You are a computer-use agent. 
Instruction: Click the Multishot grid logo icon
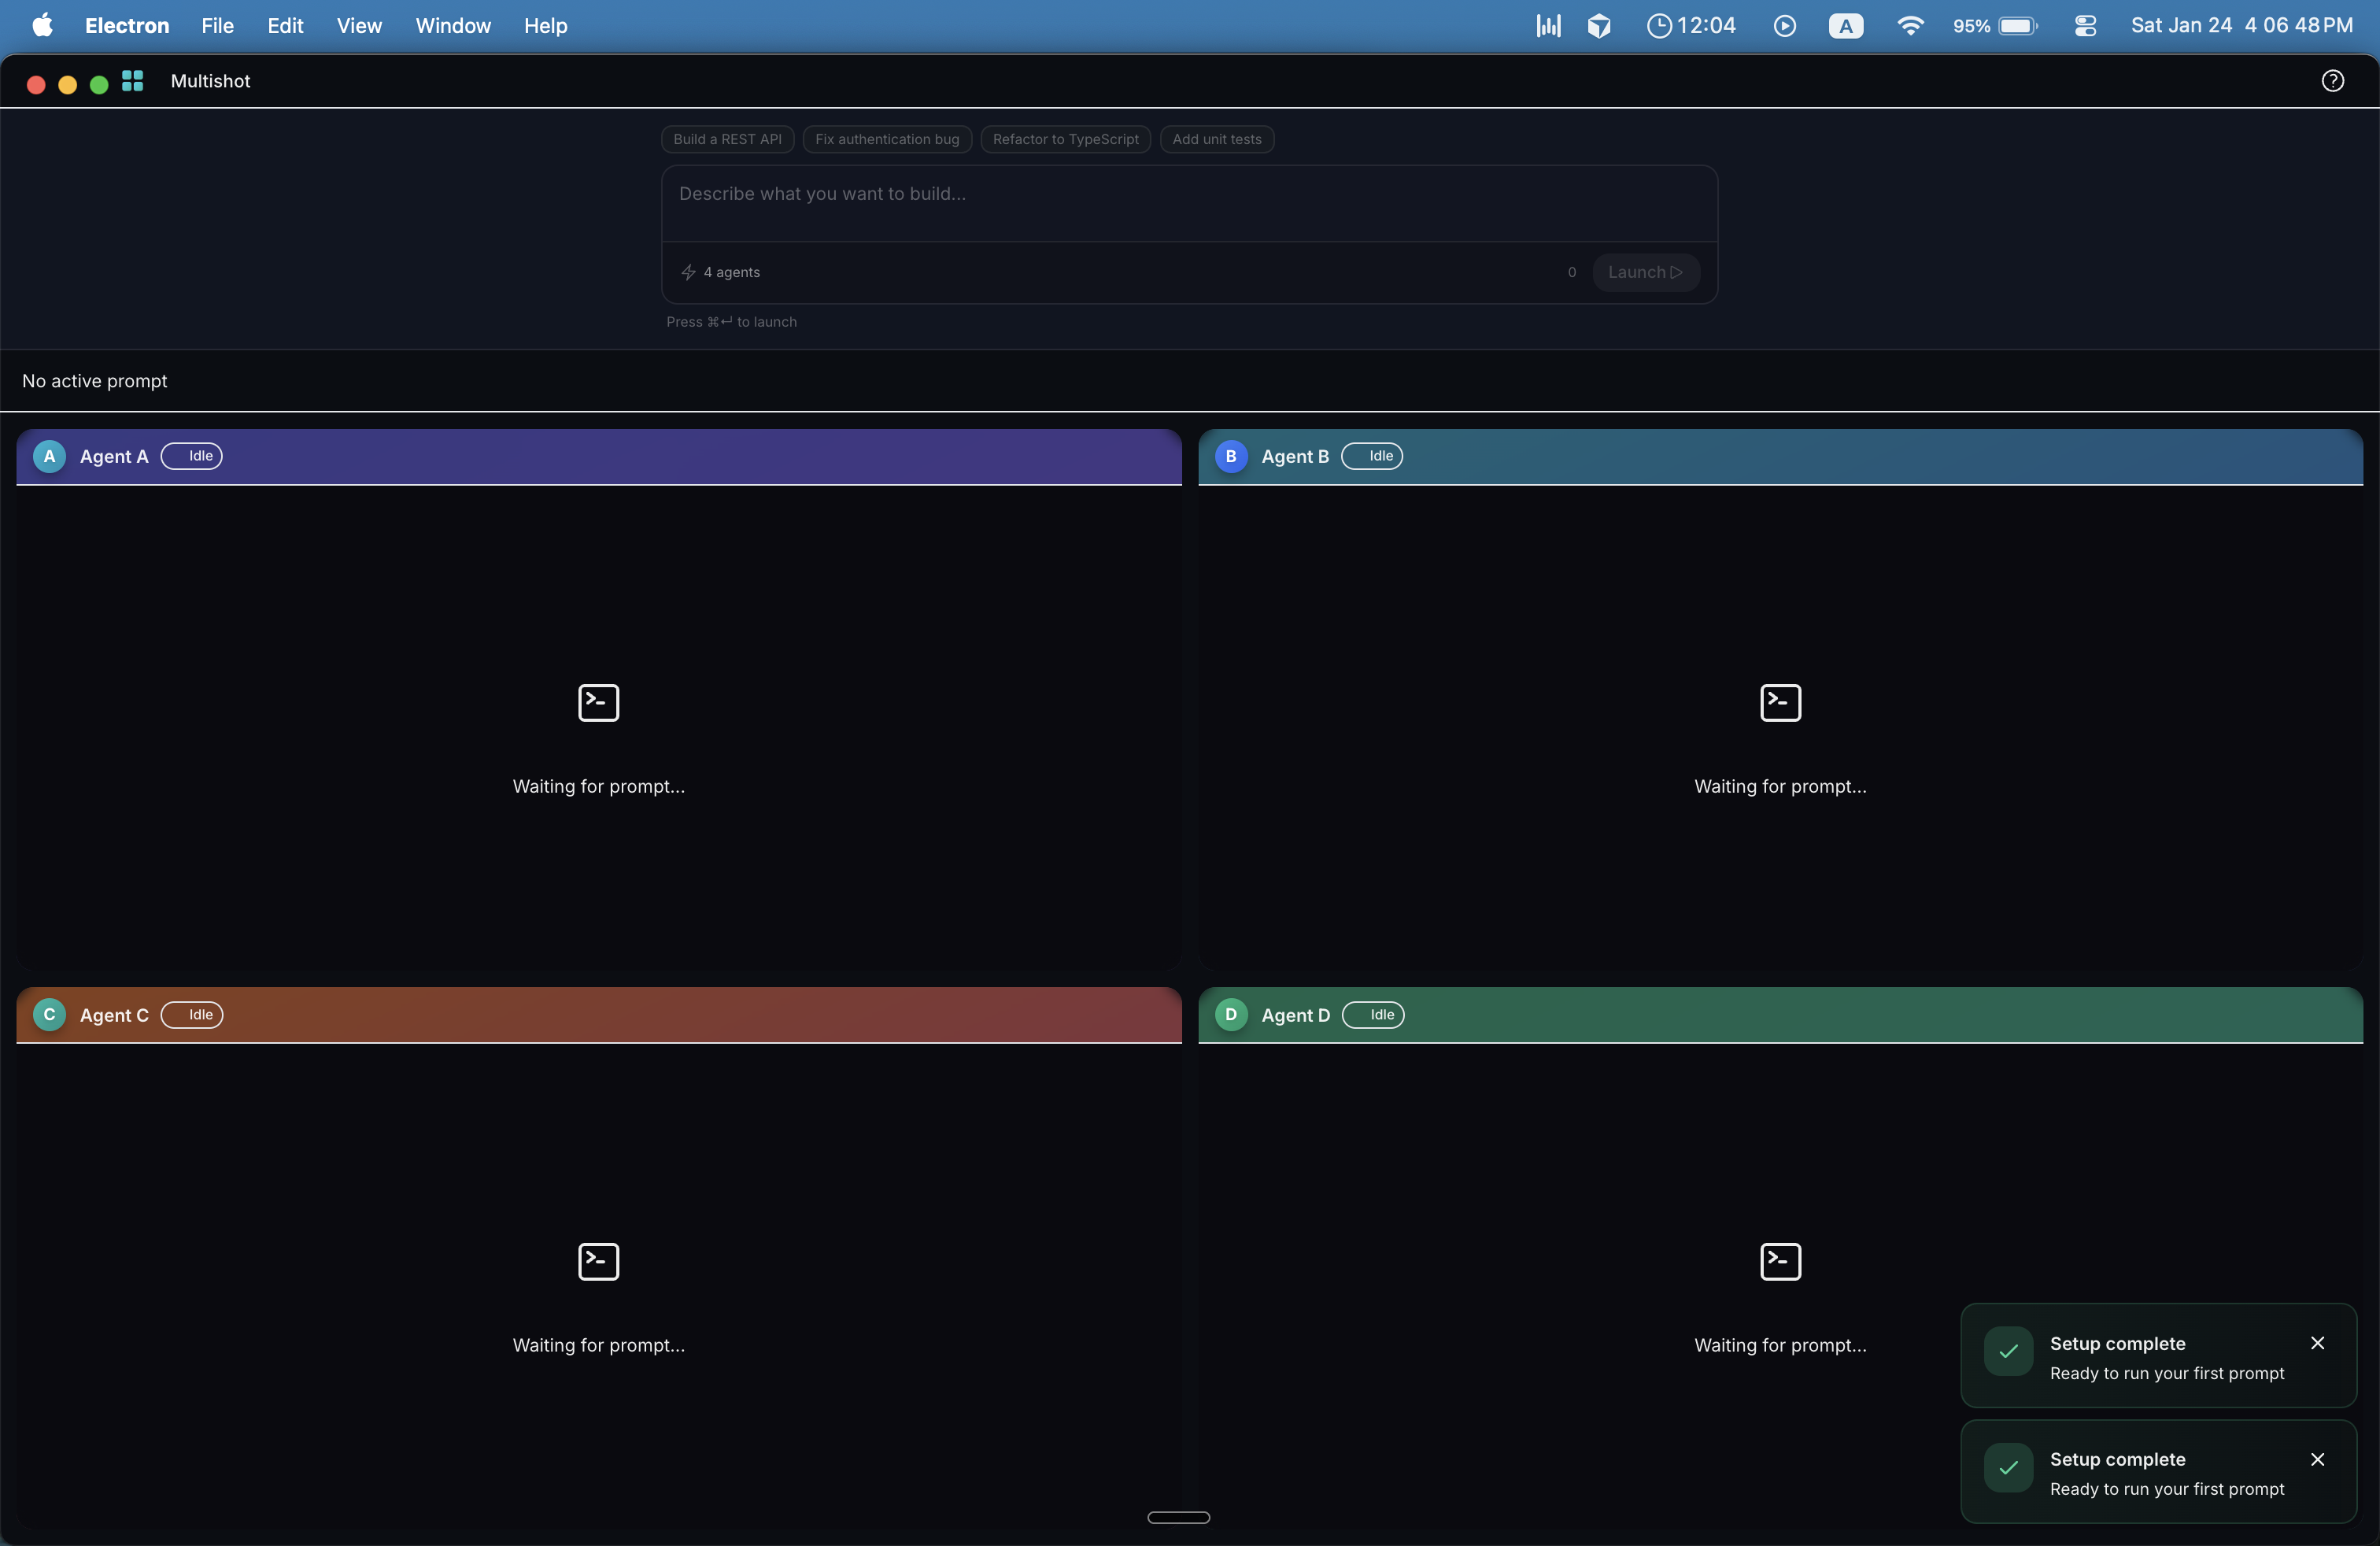(x=132, y=81)
